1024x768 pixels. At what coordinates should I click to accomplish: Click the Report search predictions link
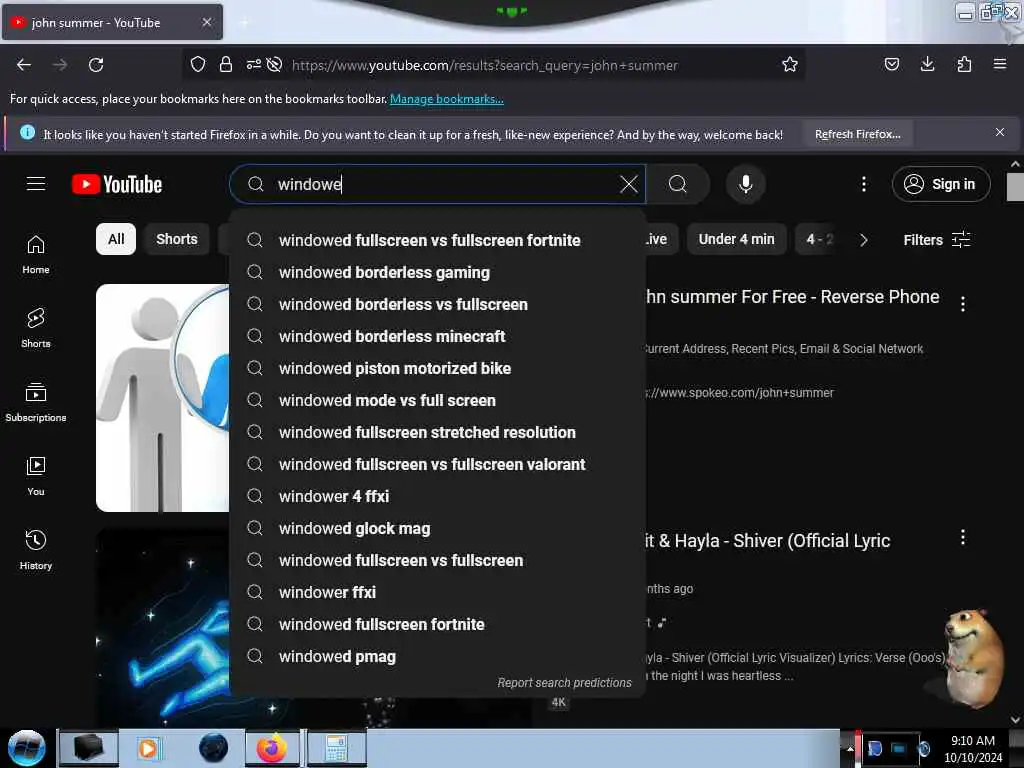(x=564, y=682)
